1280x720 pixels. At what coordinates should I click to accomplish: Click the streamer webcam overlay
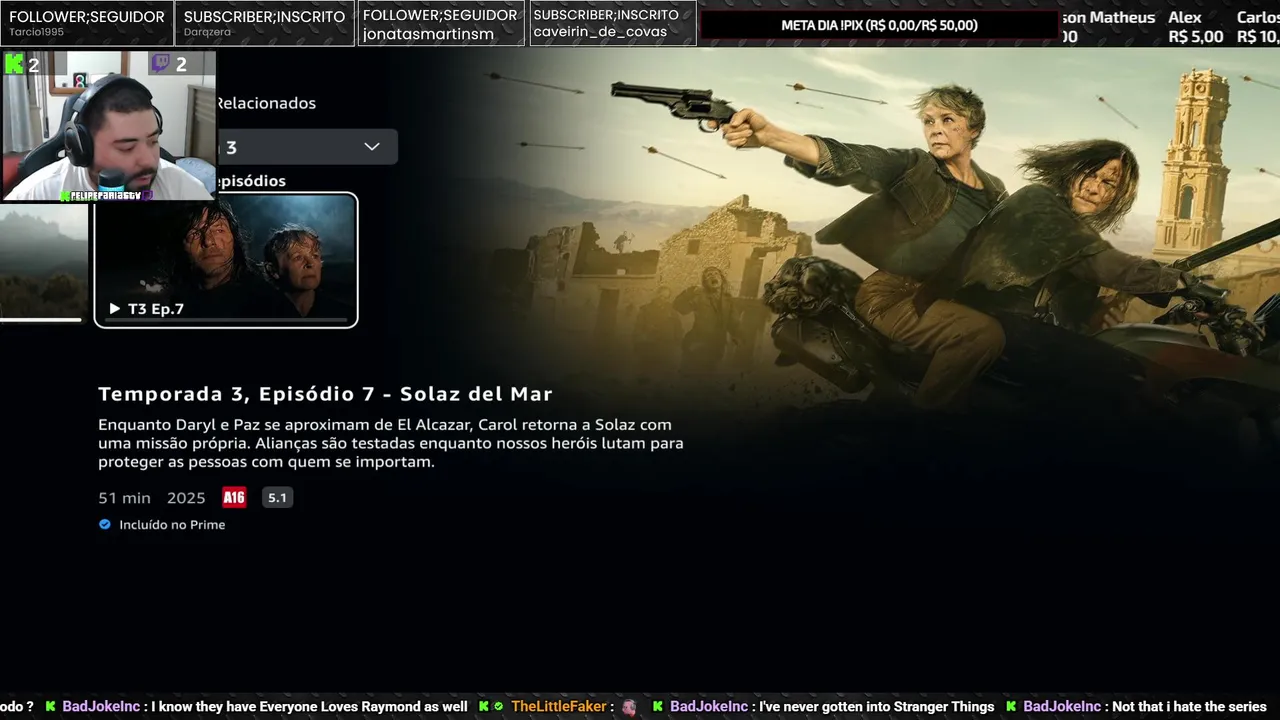108,126
